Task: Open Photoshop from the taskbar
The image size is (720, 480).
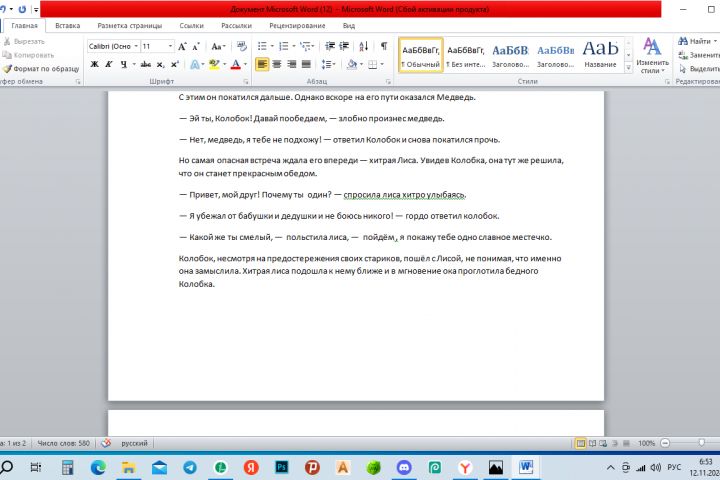Action: pos(281,467)
